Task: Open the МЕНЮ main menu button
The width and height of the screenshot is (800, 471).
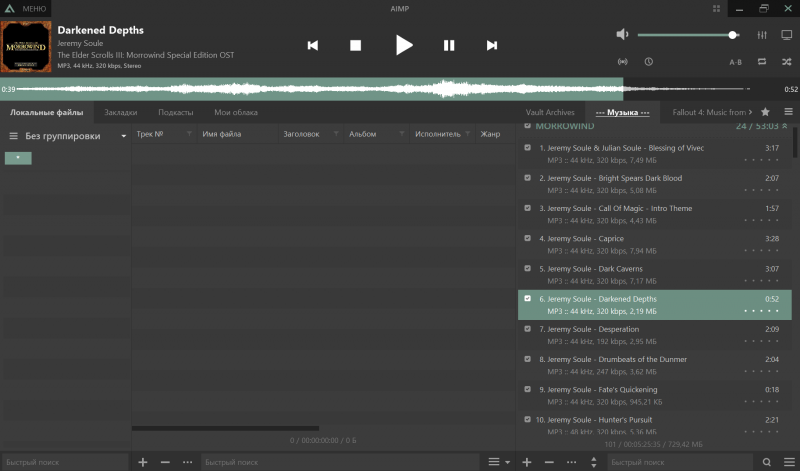Action: pyautogui.click(x=26, y=9)
